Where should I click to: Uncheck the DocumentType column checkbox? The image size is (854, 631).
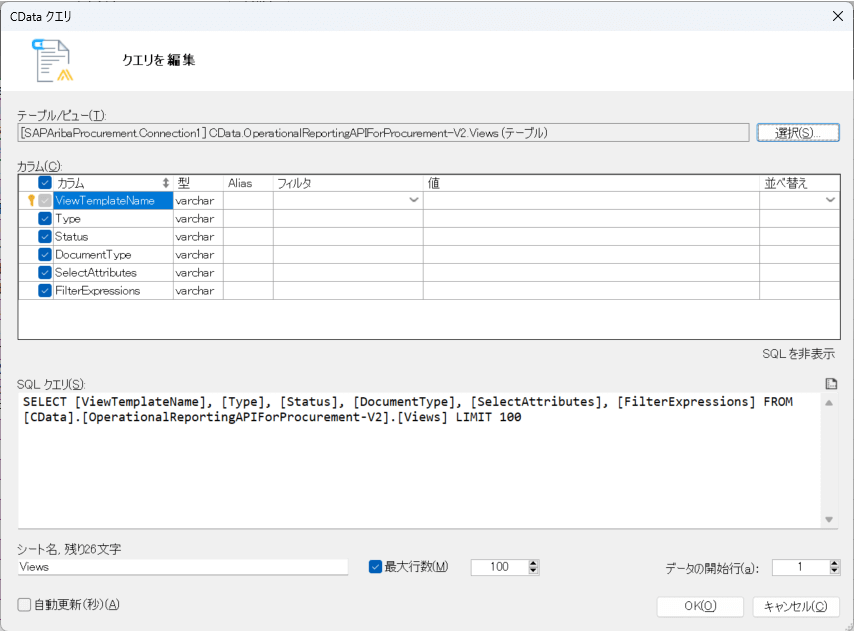click(x=45, y=254)
